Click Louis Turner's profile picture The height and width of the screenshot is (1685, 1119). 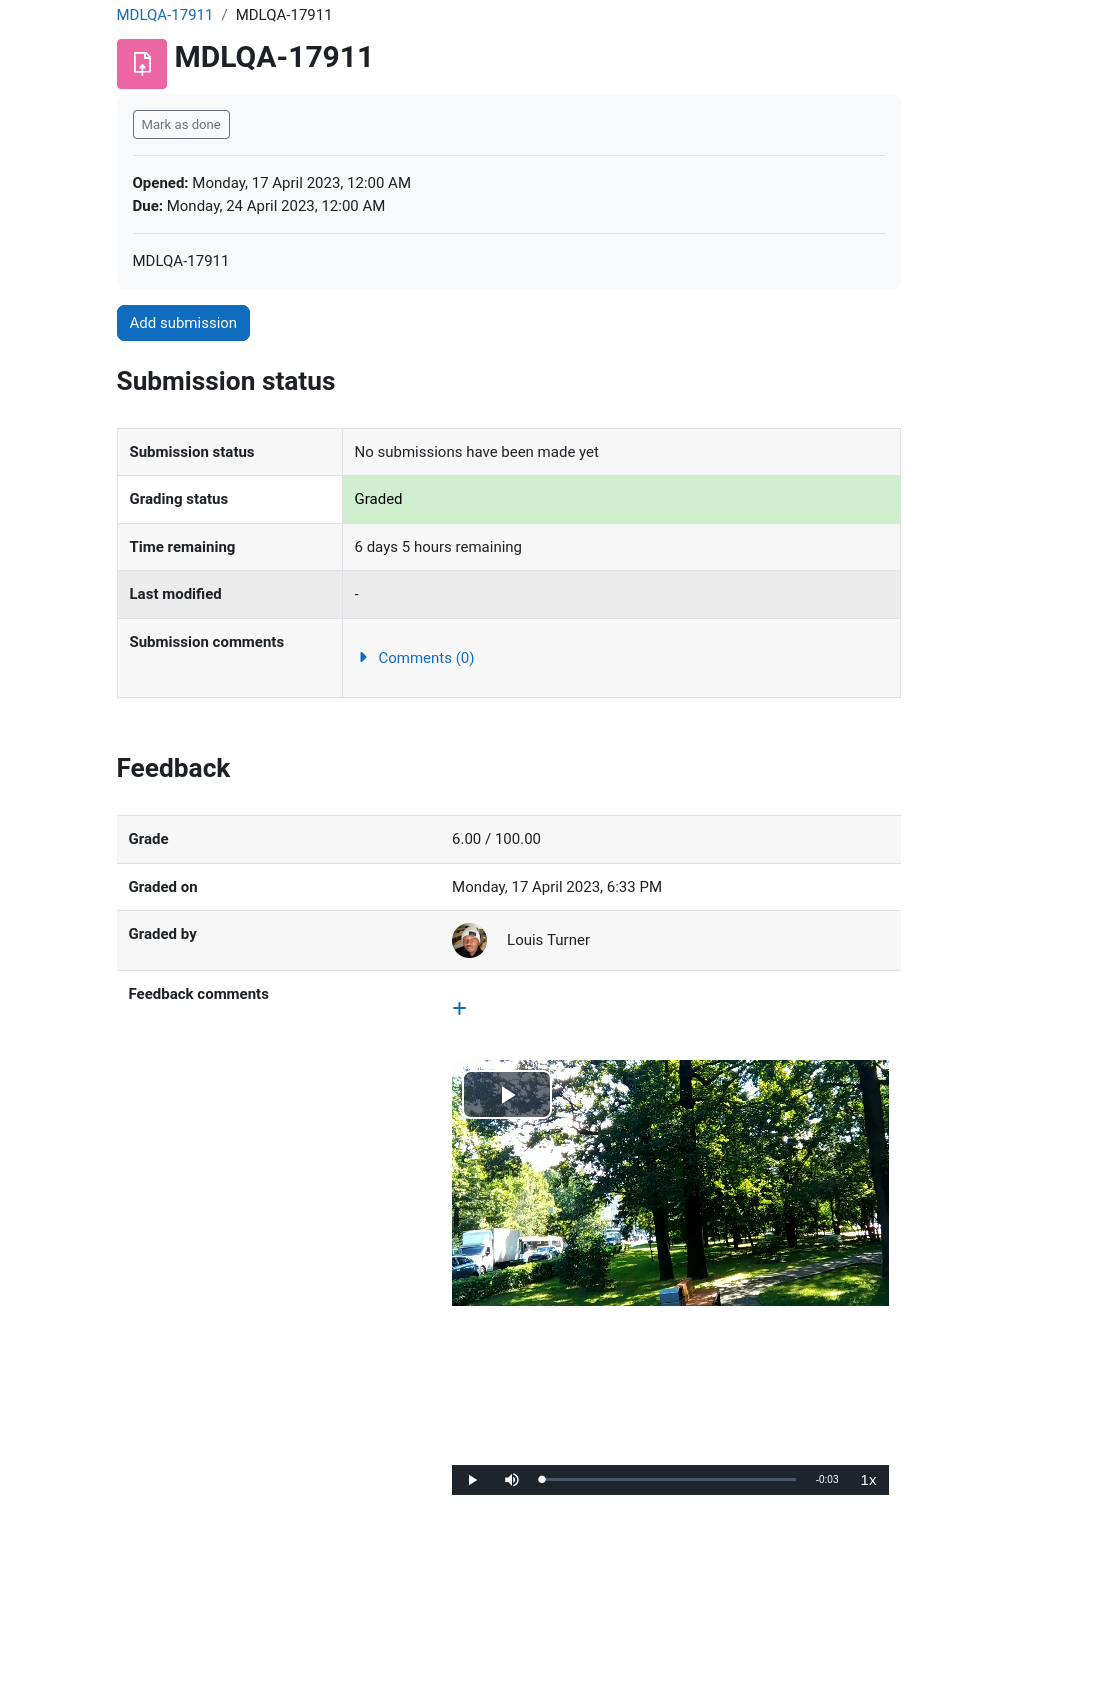pyautogui.click(x=469, y=941)
